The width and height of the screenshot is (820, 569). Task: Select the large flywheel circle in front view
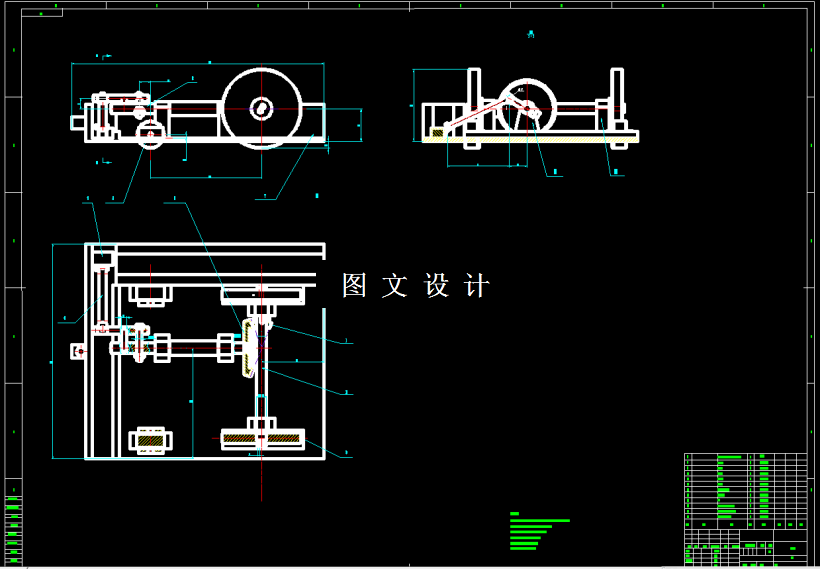click(262, 109)
